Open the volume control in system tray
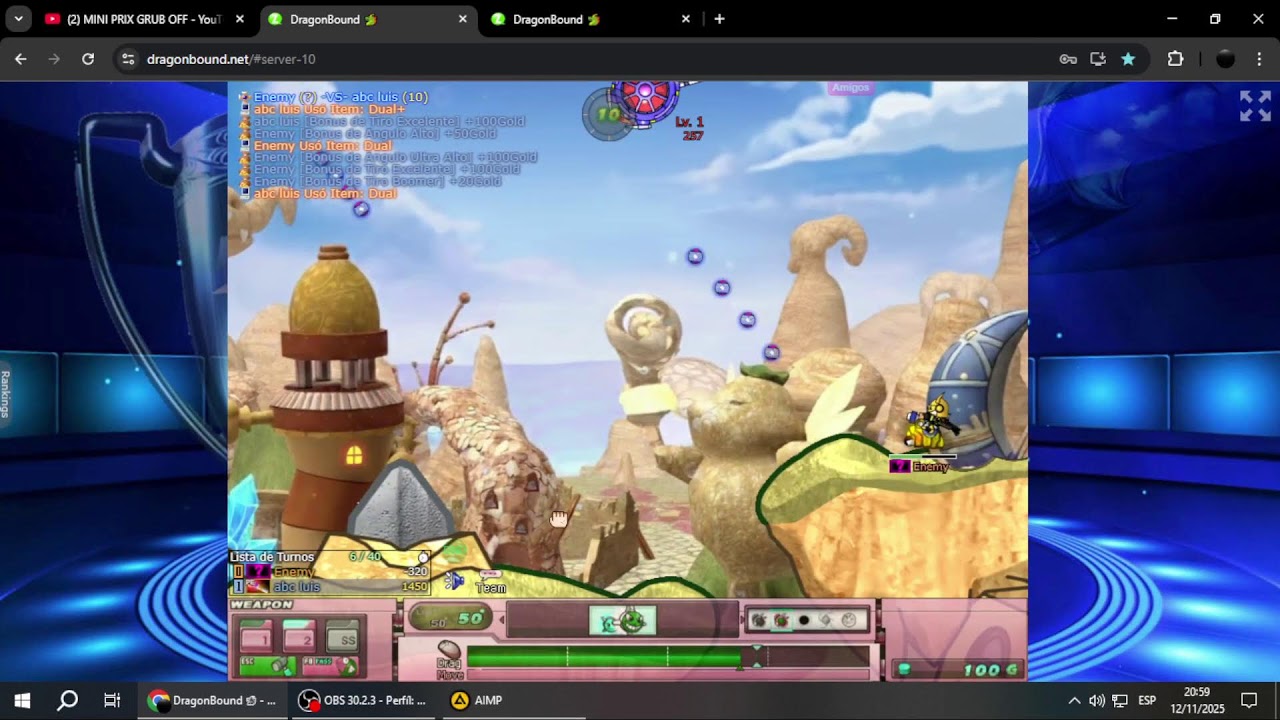1280x720 pixels. tap(1097, 700)
